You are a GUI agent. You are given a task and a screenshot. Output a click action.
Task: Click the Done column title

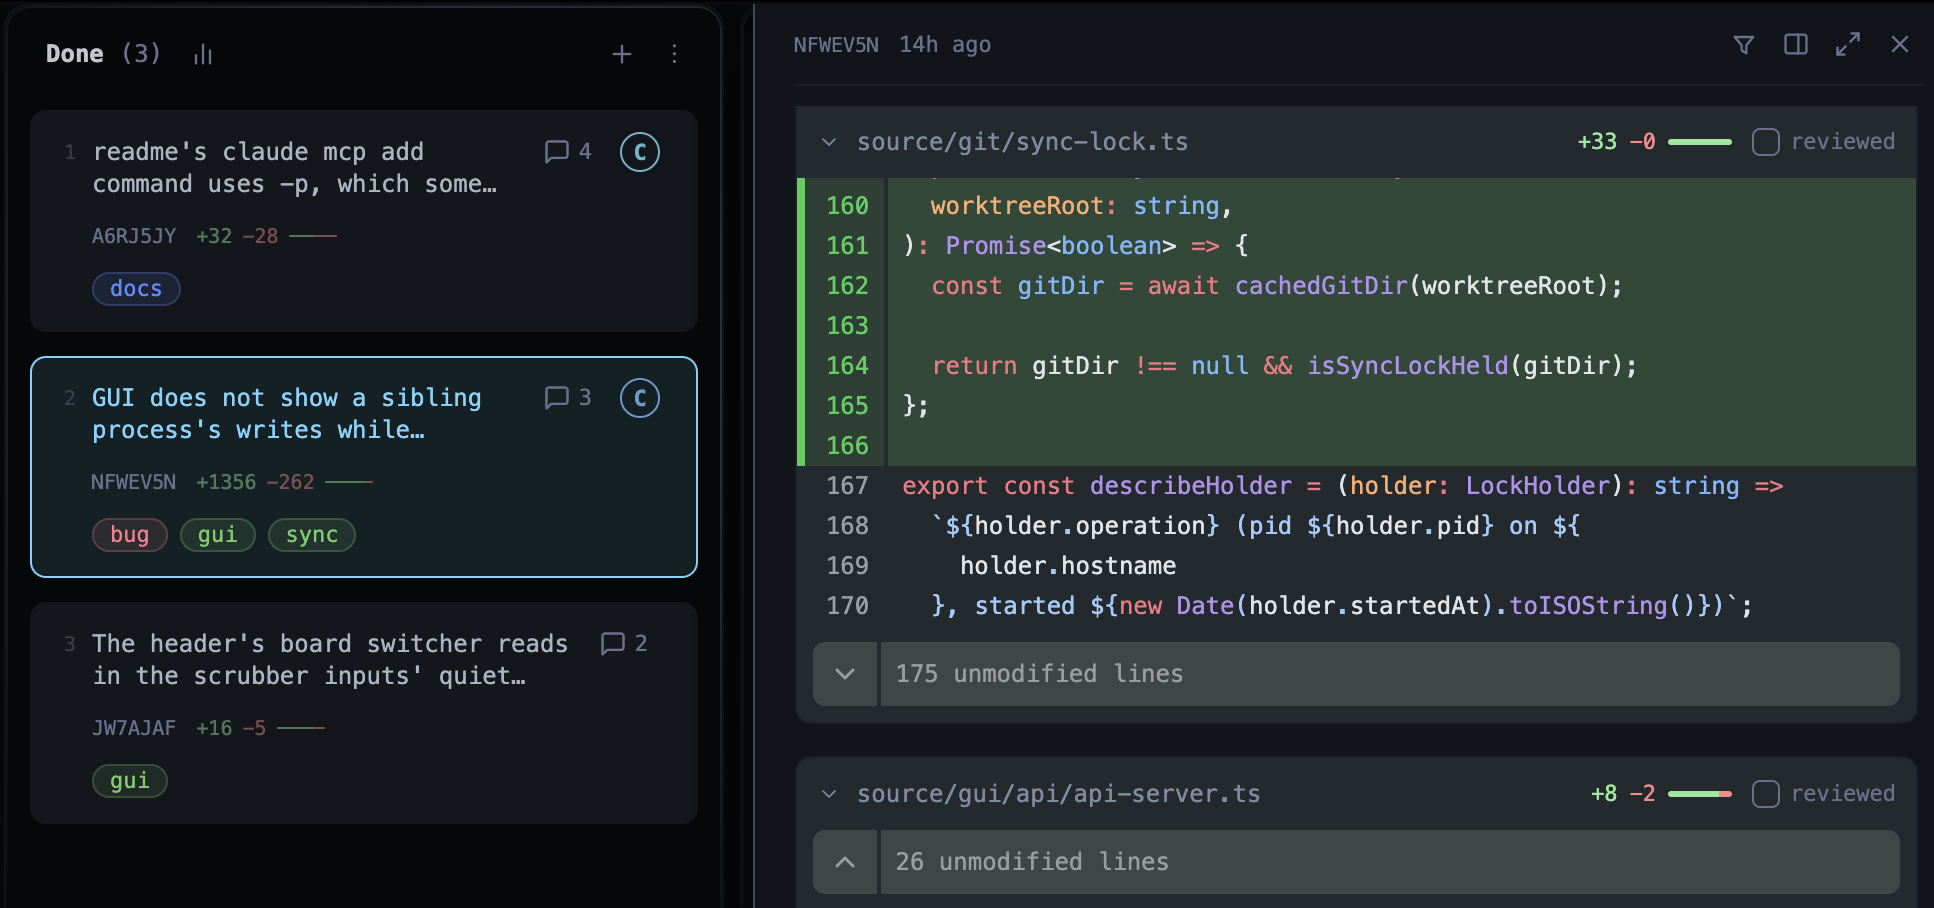(x=75, y=54)
